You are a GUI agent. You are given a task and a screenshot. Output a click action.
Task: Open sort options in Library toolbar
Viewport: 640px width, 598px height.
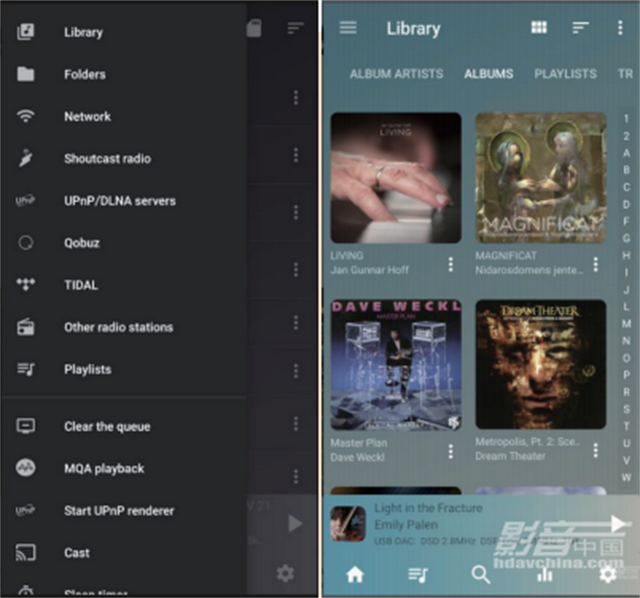(580, 27)
